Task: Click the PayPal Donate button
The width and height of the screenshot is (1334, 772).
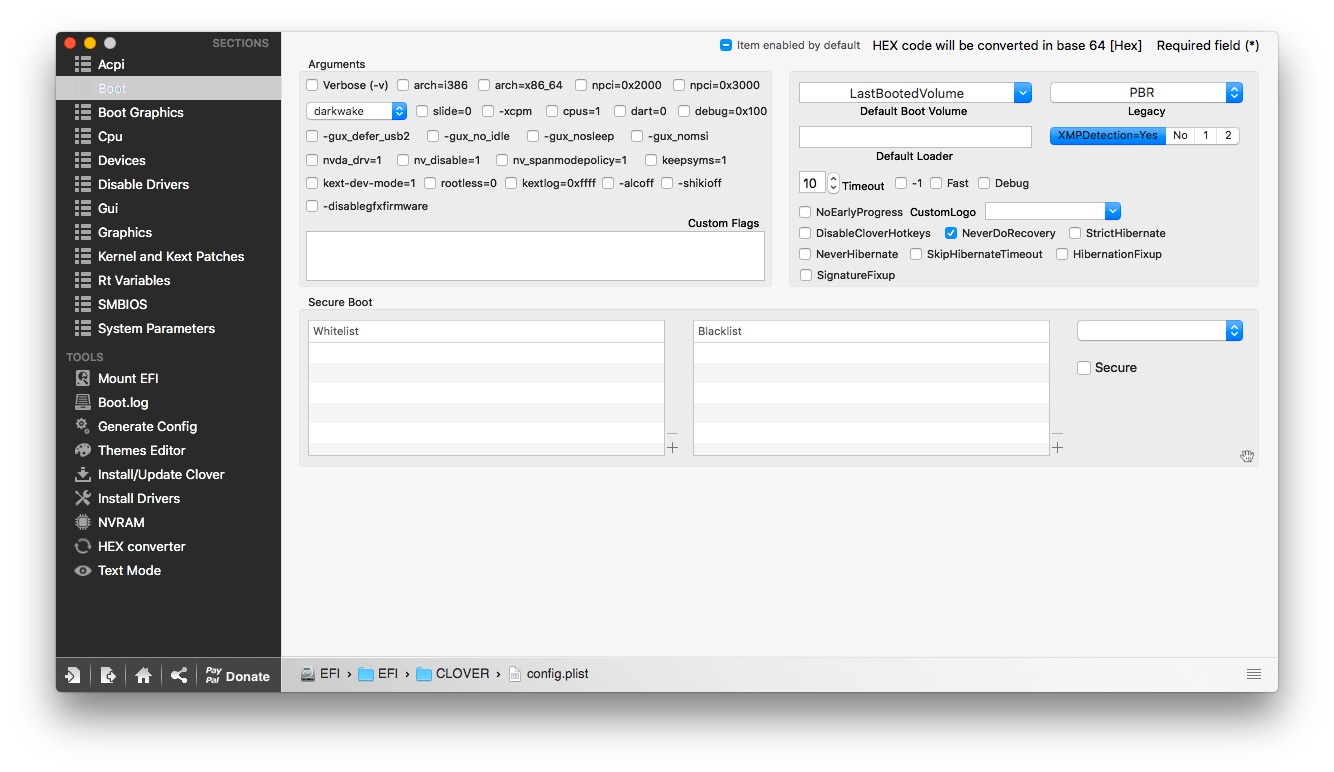Action: pos(238,675)
